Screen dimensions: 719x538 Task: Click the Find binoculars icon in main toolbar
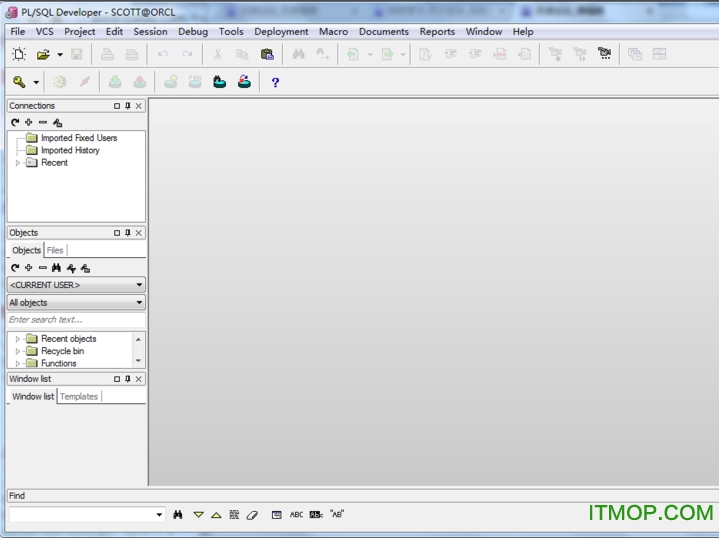tap(299, 54)
